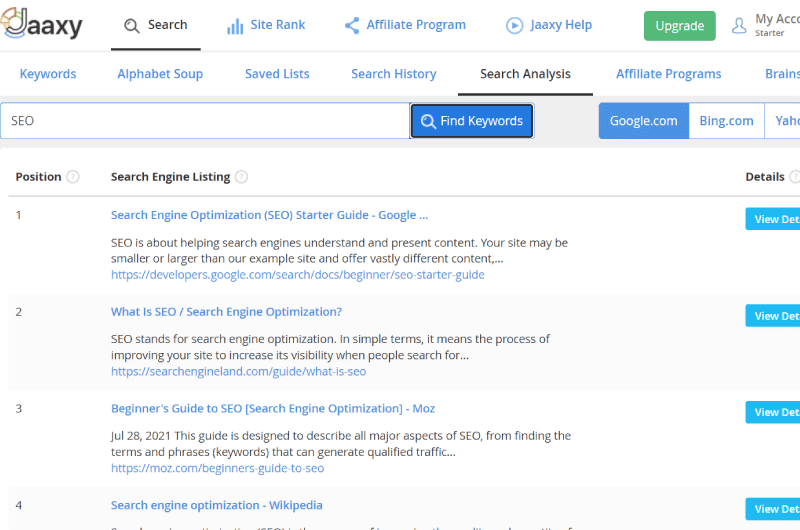Click the magnifier icon inside Find Keywords button

(428, 121)
